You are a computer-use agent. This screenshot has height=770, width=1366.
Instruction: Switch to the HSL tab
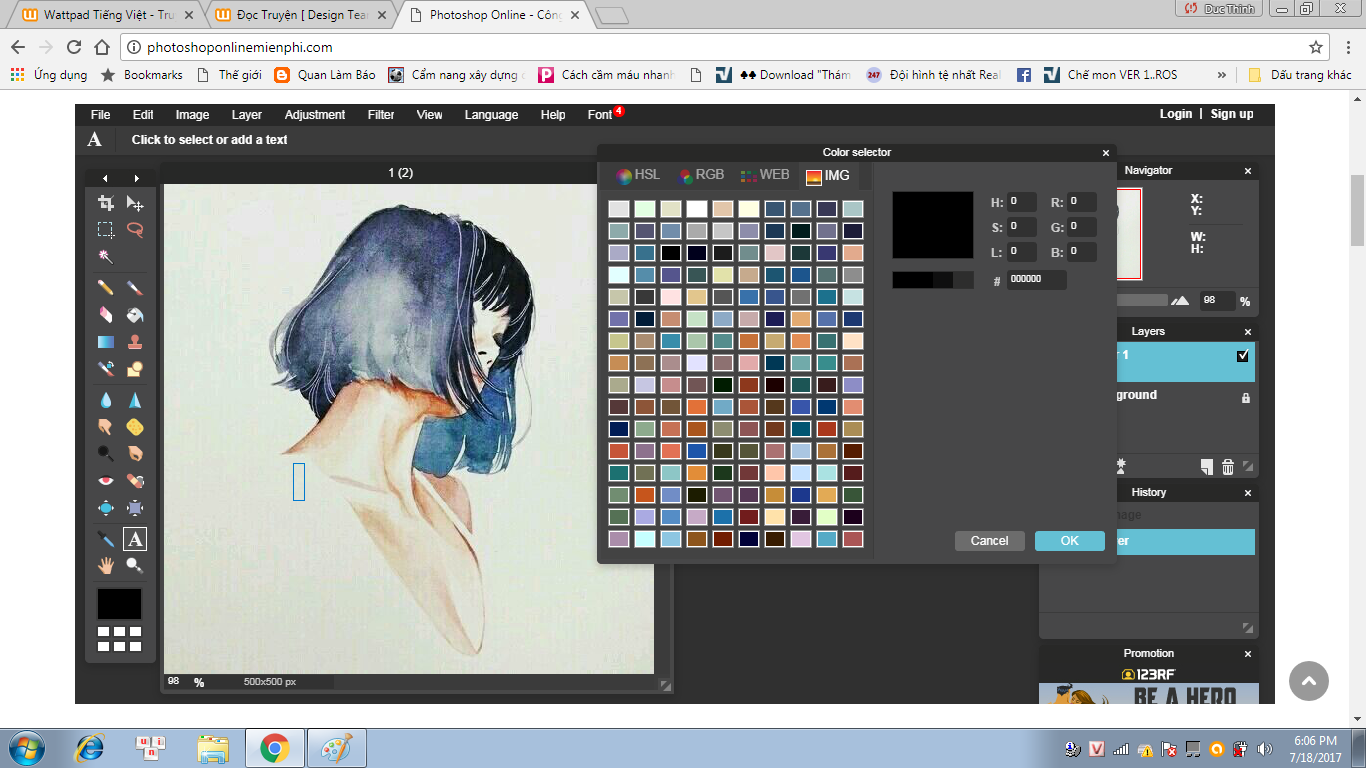(638, 175)
